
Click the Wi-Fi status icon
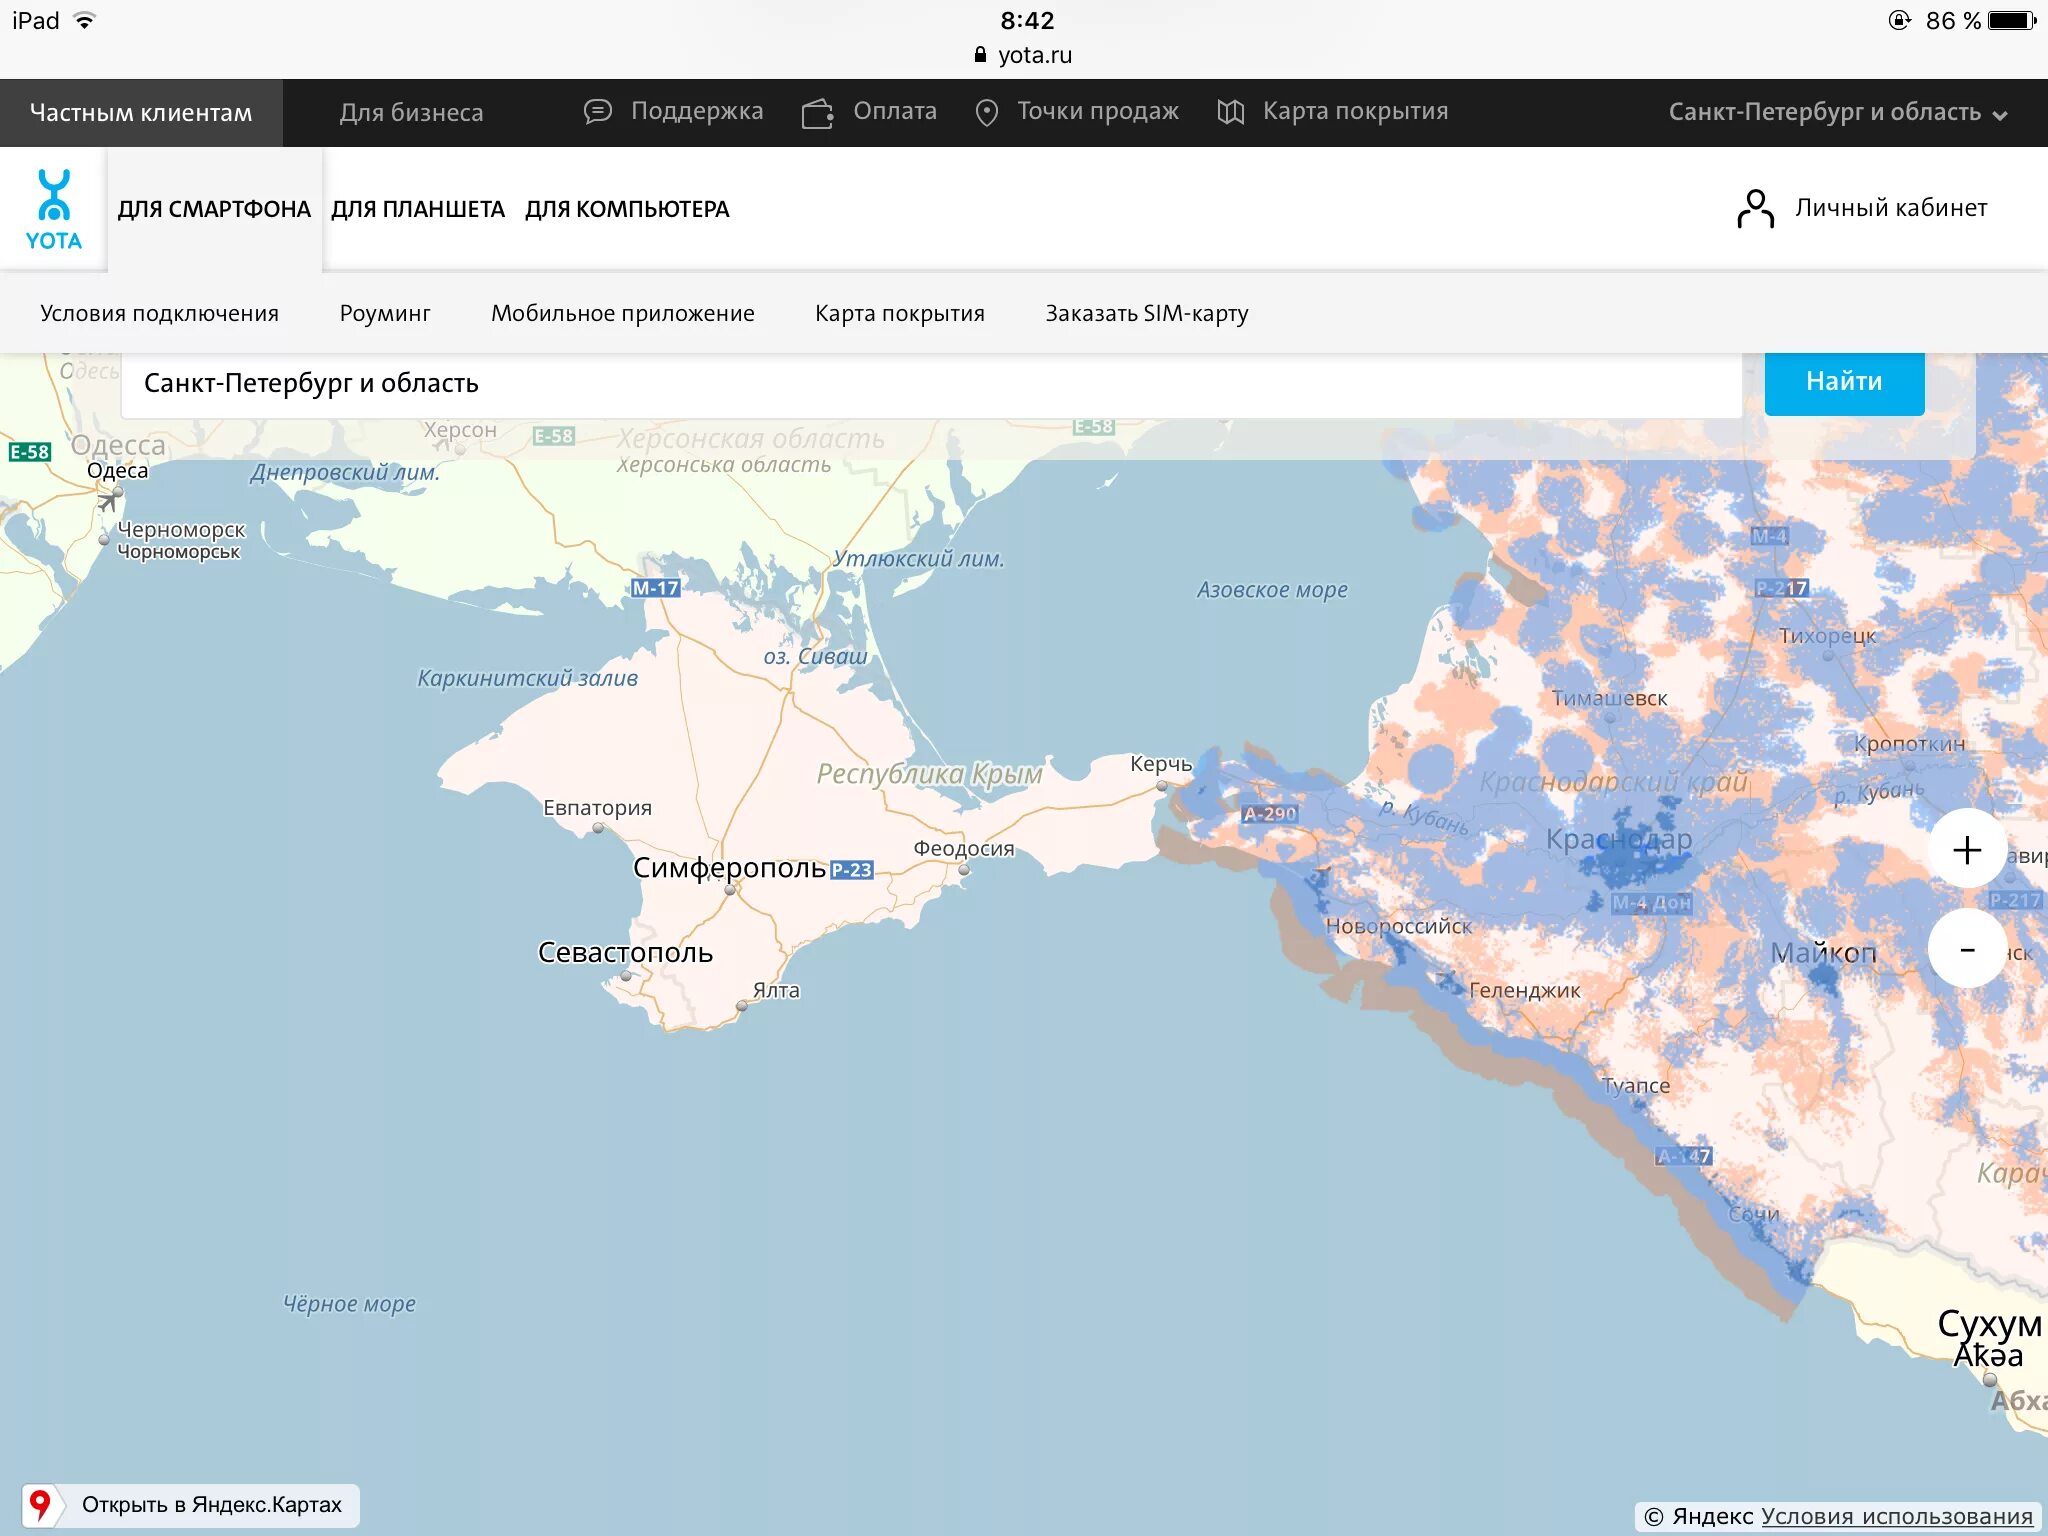[85, 20]
